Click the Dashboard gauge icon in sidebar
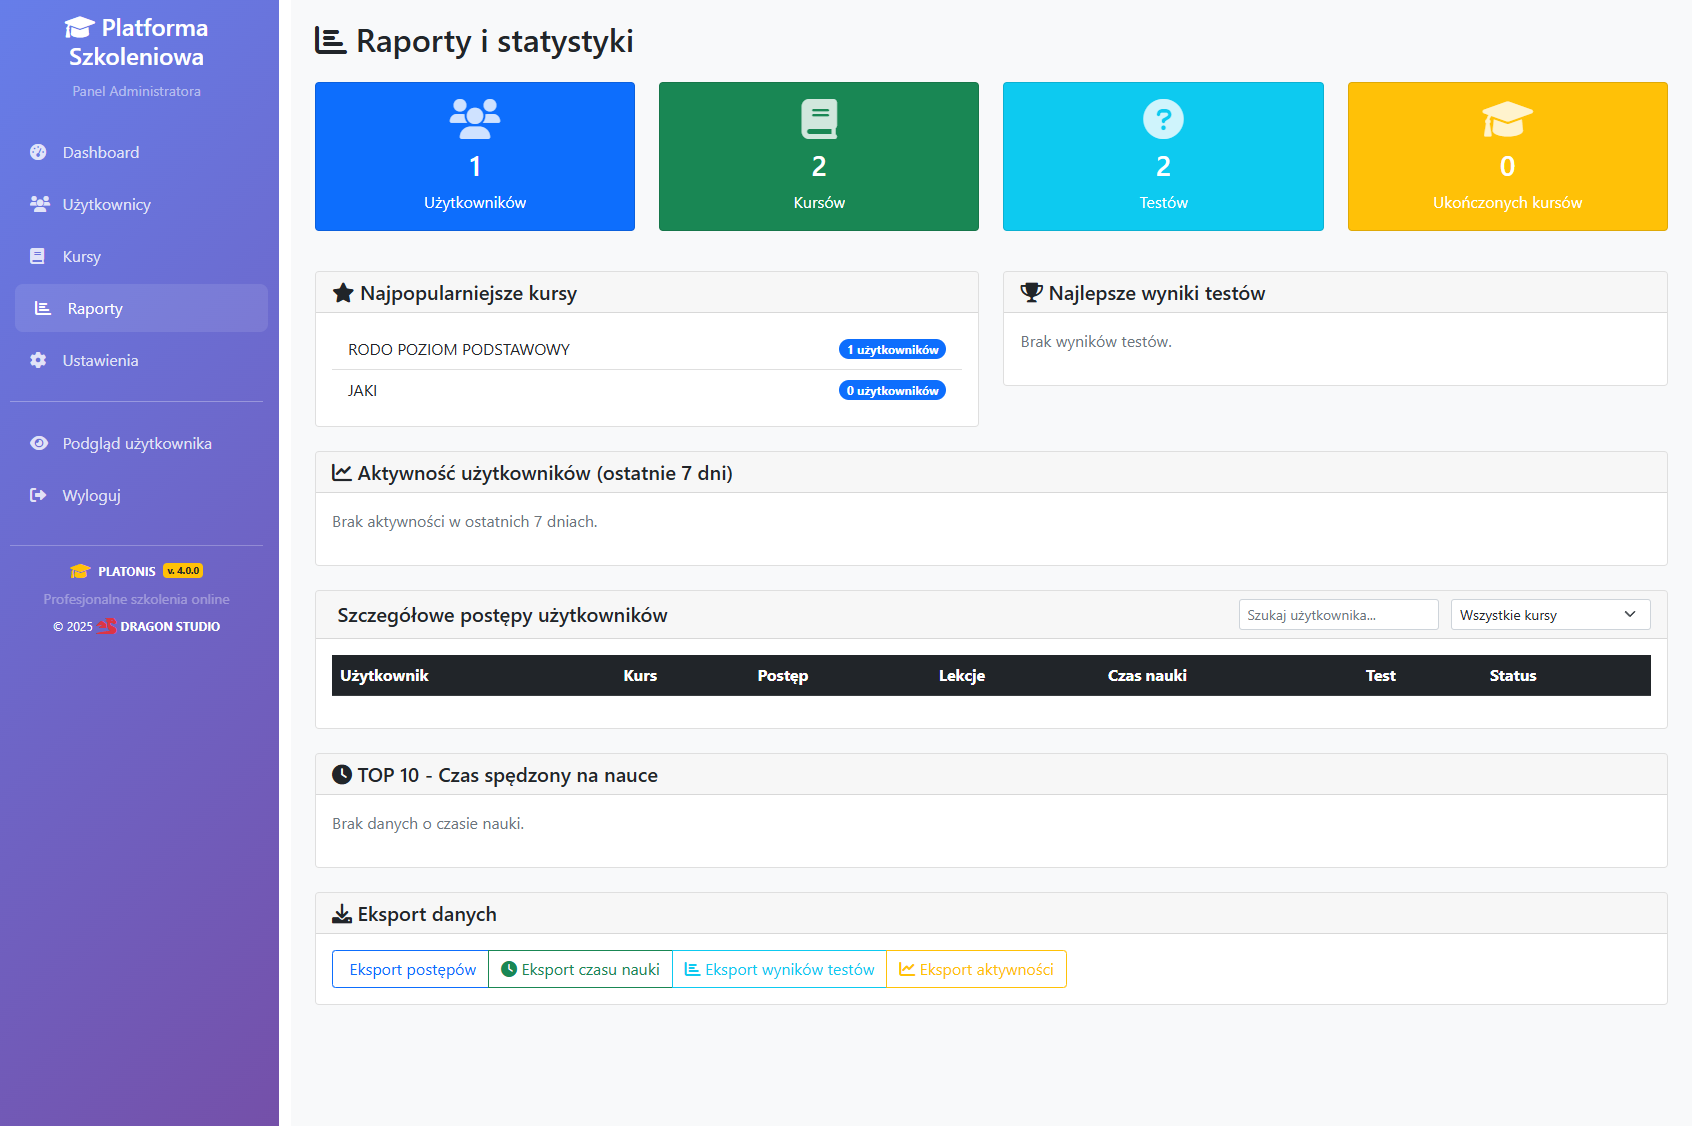Screen dimensions: 1696x1126 tap(38, 152)
